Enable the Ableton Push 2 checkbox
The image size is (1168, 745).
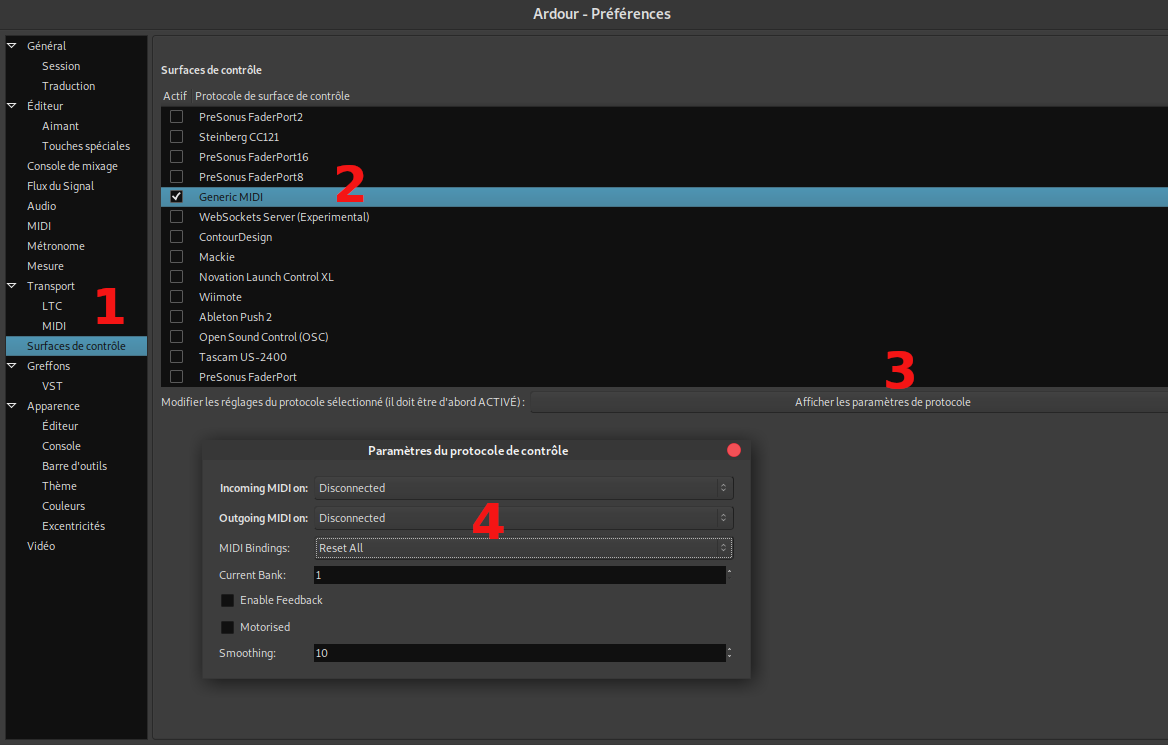(177, 317)
